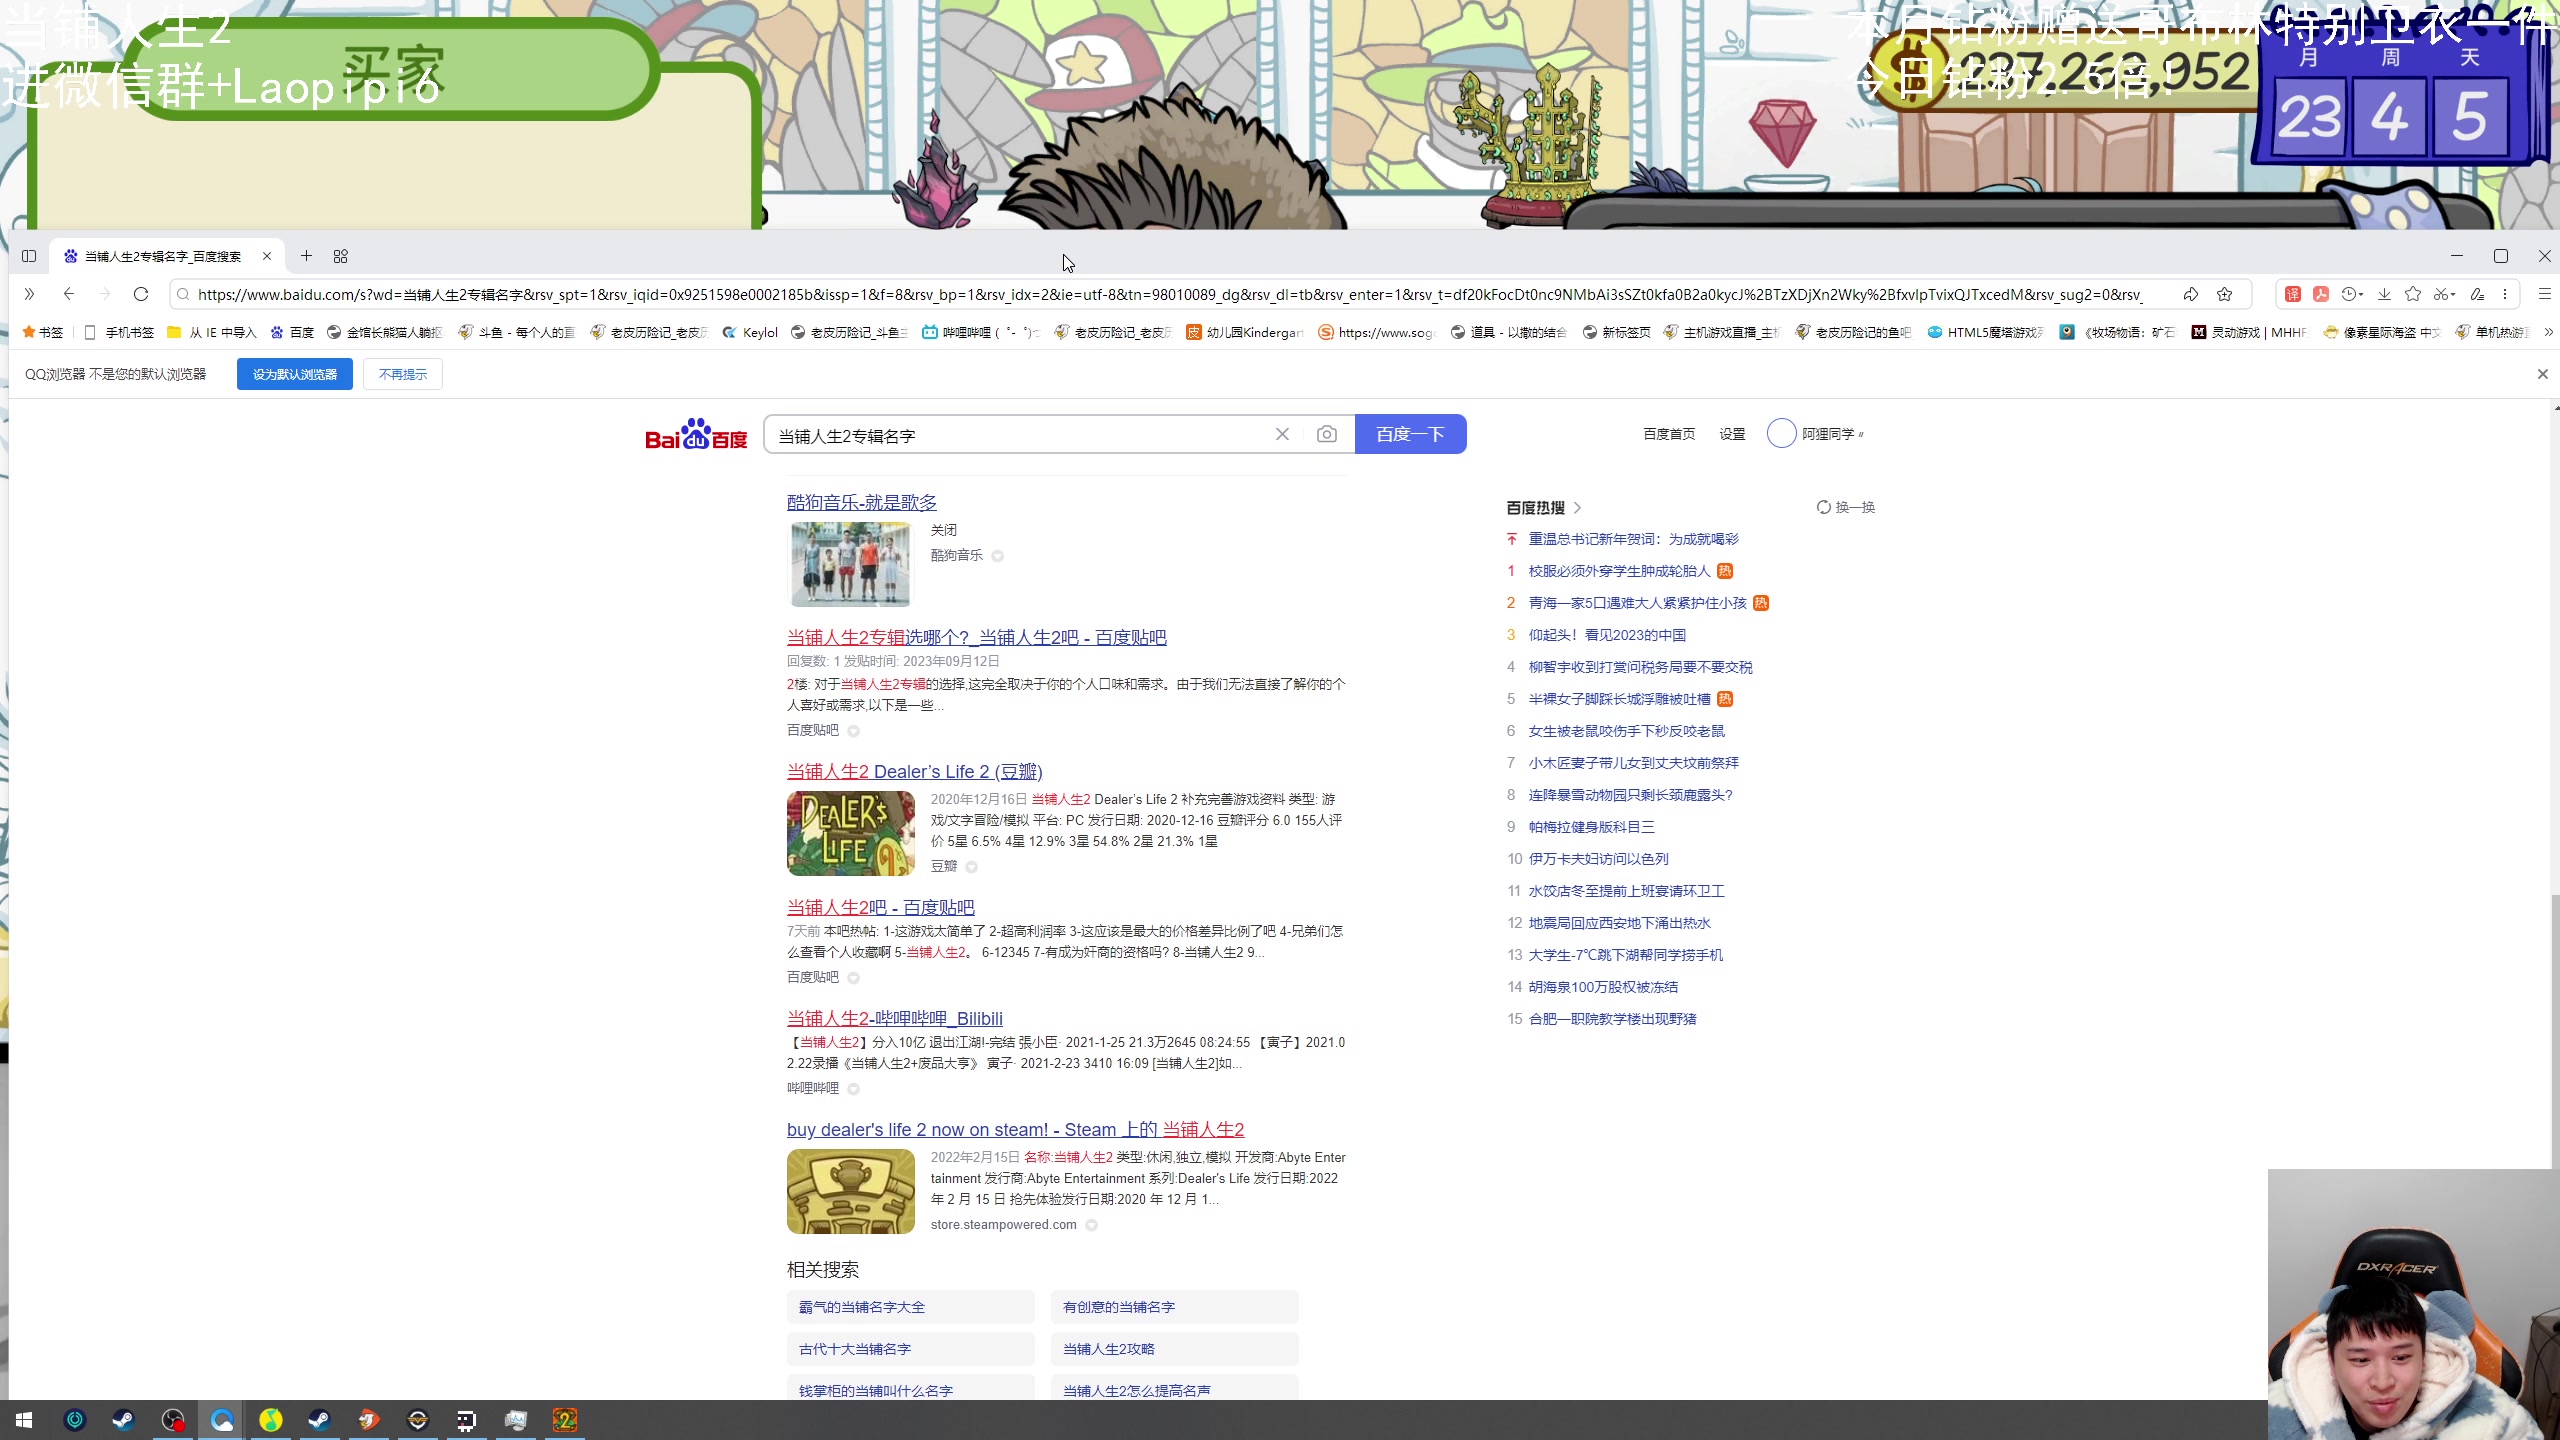Open the 手机书签 bookmark
Image resolution: width=2560 pixels, height=1440 pixels.
119,332
